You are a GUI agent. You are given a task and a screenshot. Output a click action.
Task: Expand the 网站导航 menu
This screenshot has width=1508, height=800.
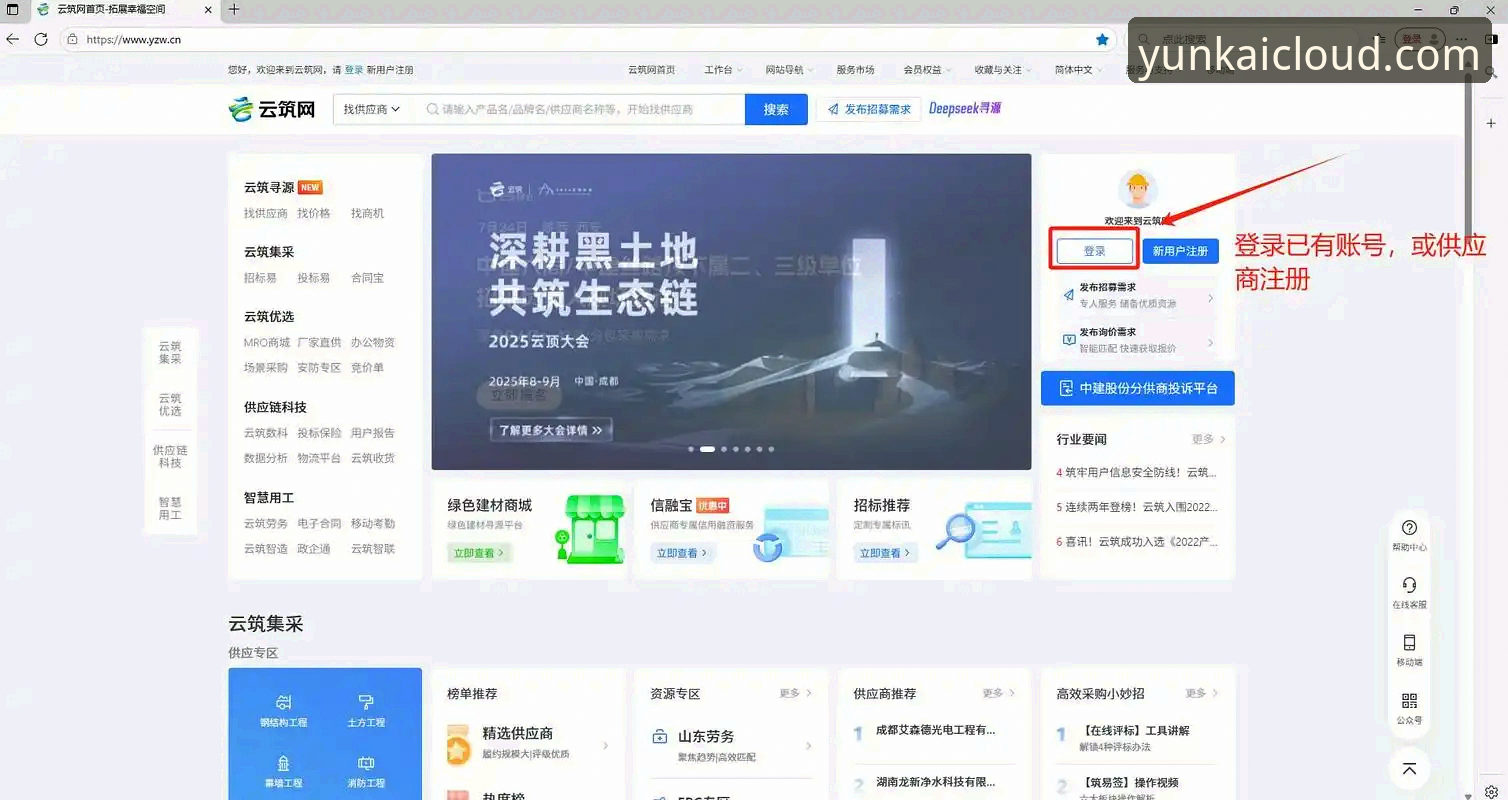[789, 70]
